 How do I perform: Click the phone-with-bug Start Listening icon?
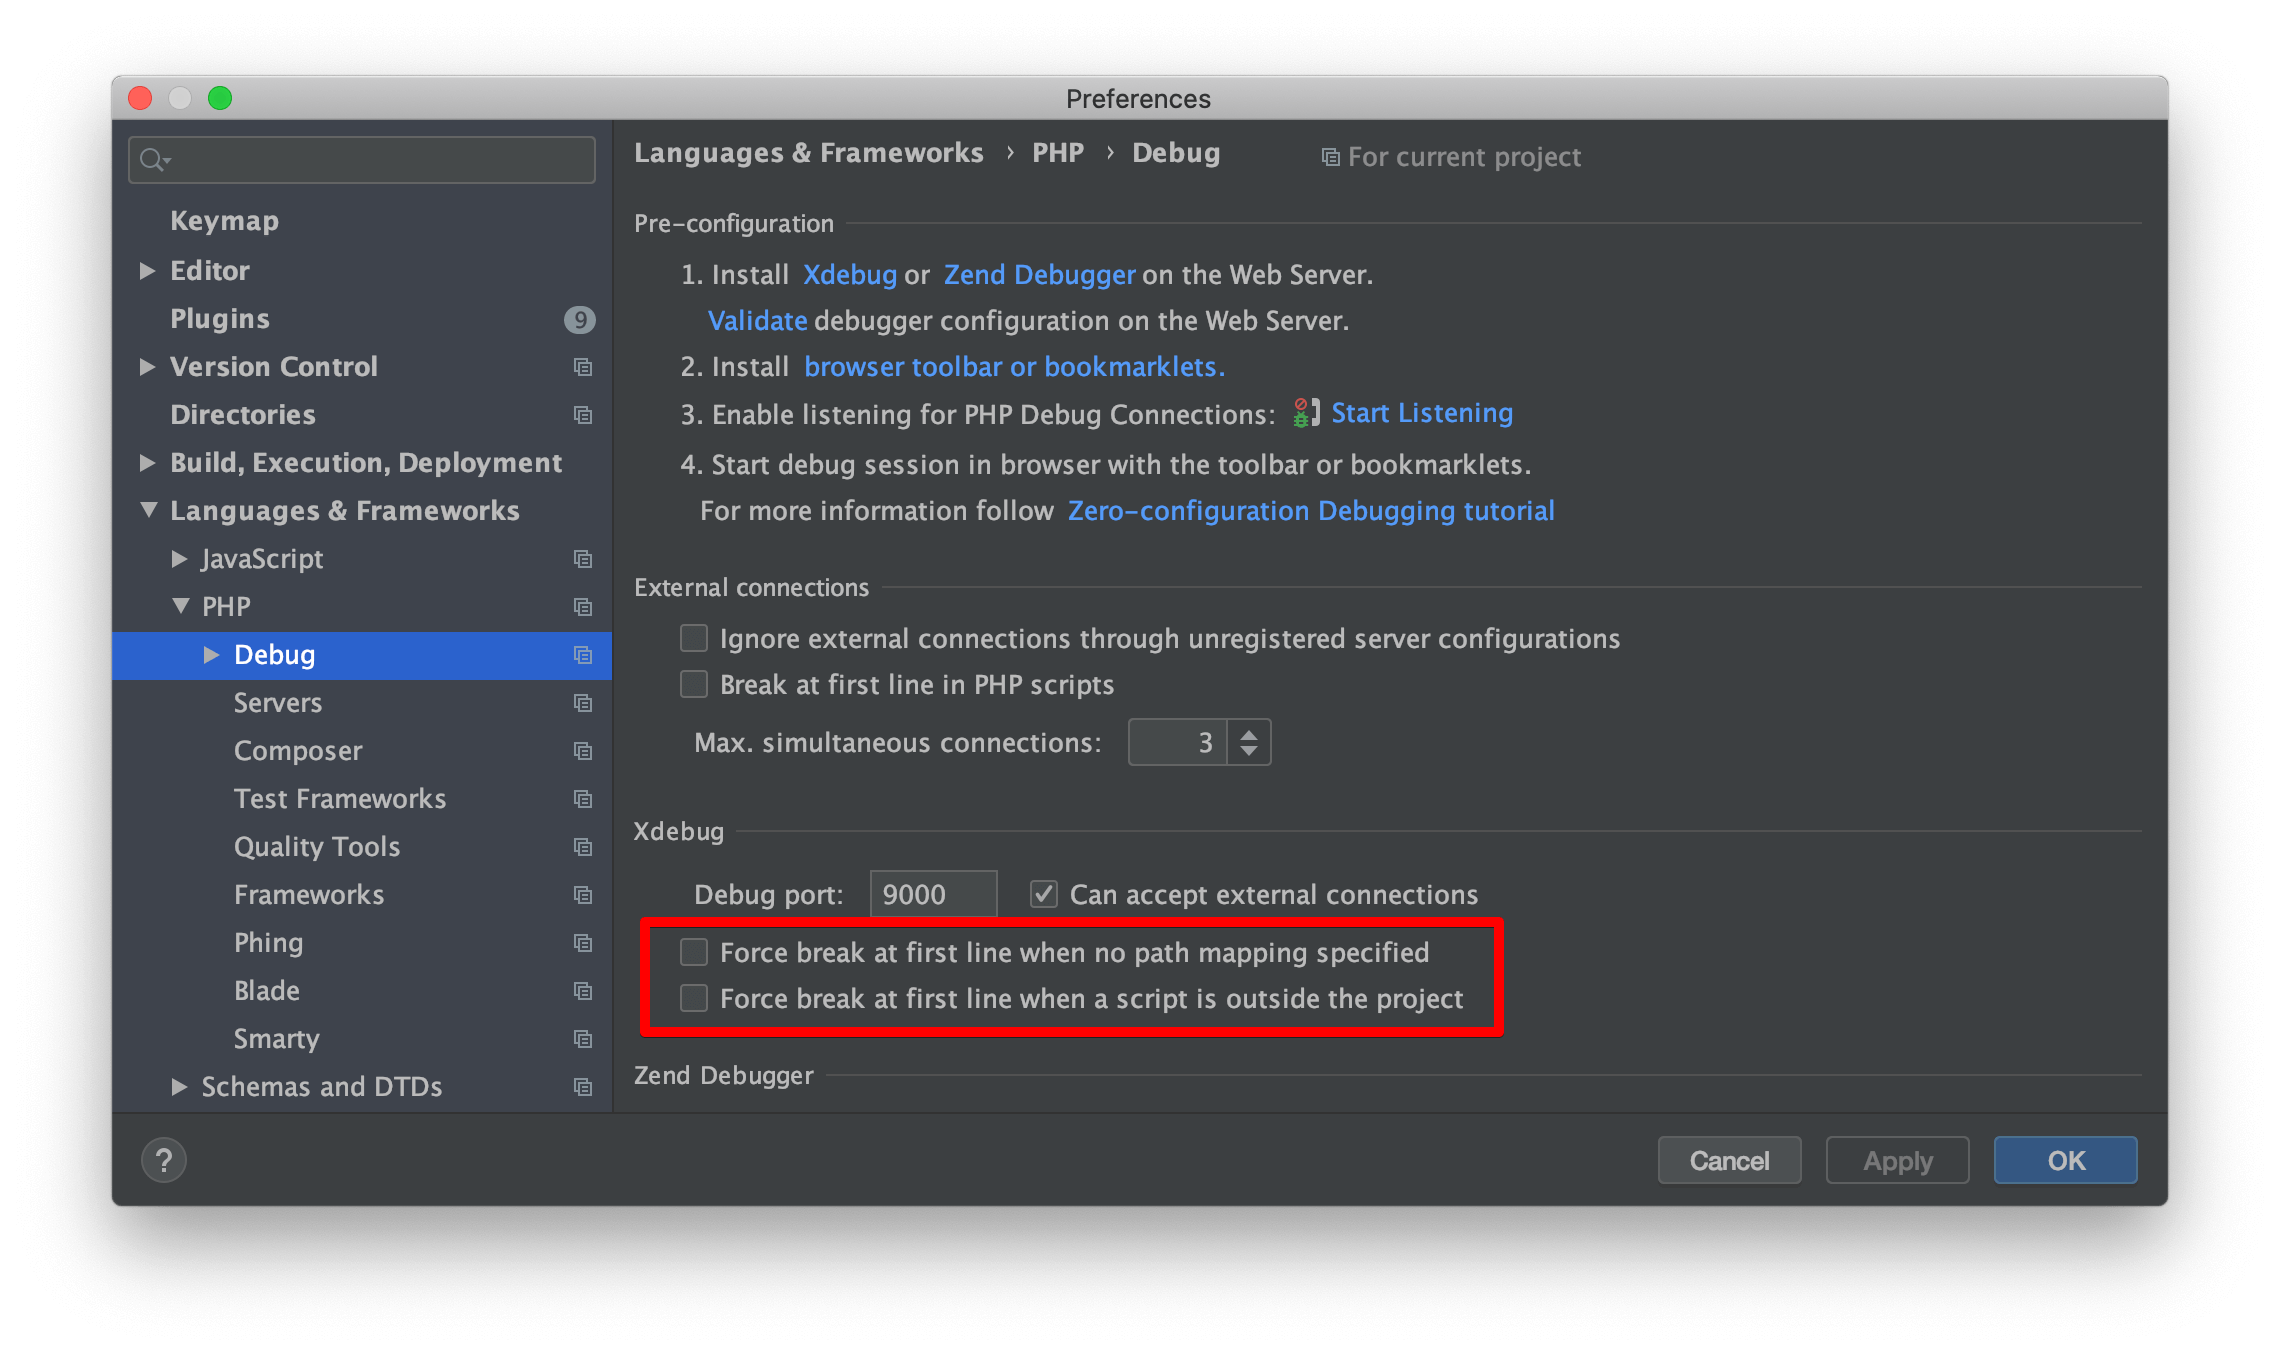tap(1305, 413)
